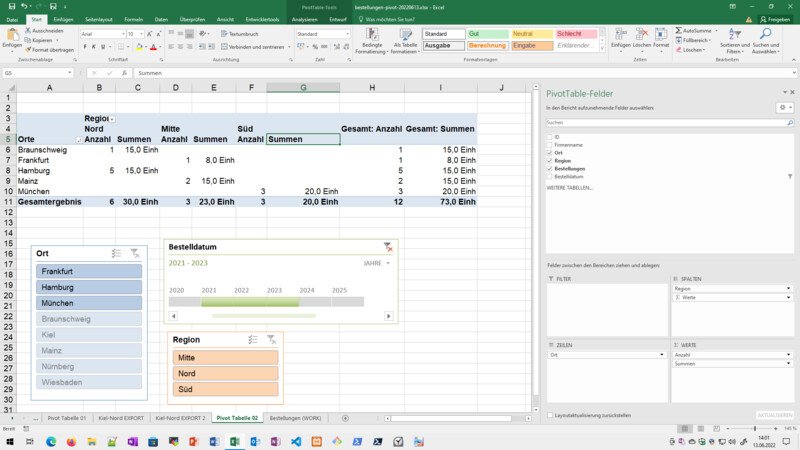Click the insert function fx icon

(124, 73)
